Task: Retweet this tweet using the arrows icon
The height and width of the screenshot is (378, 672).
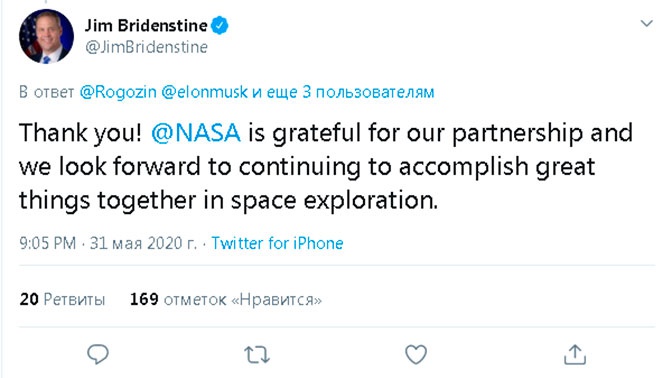Action: tap(257, 355)
